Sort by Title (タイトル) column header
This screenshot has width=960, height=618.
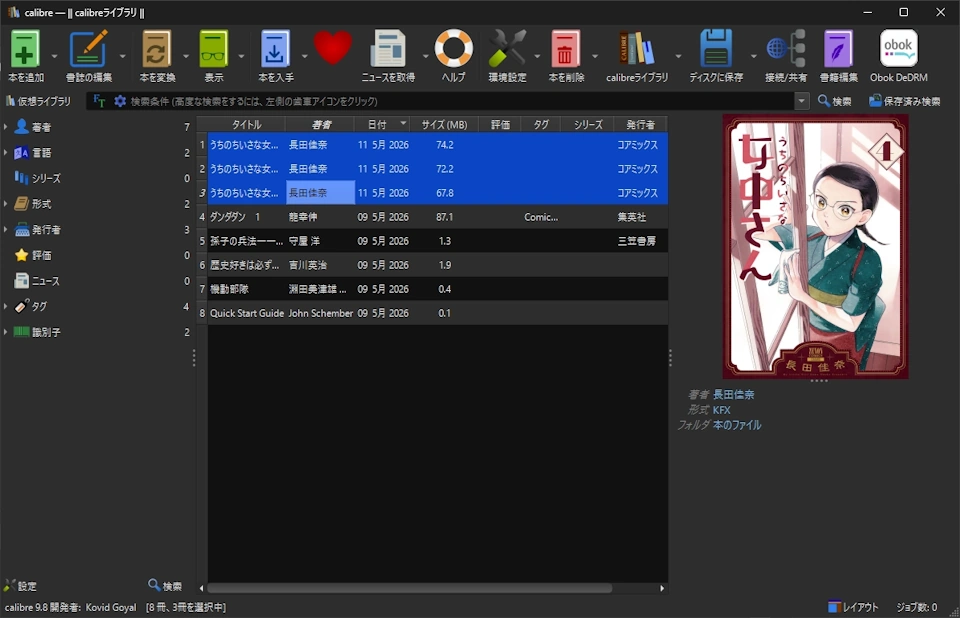(246, 124)
